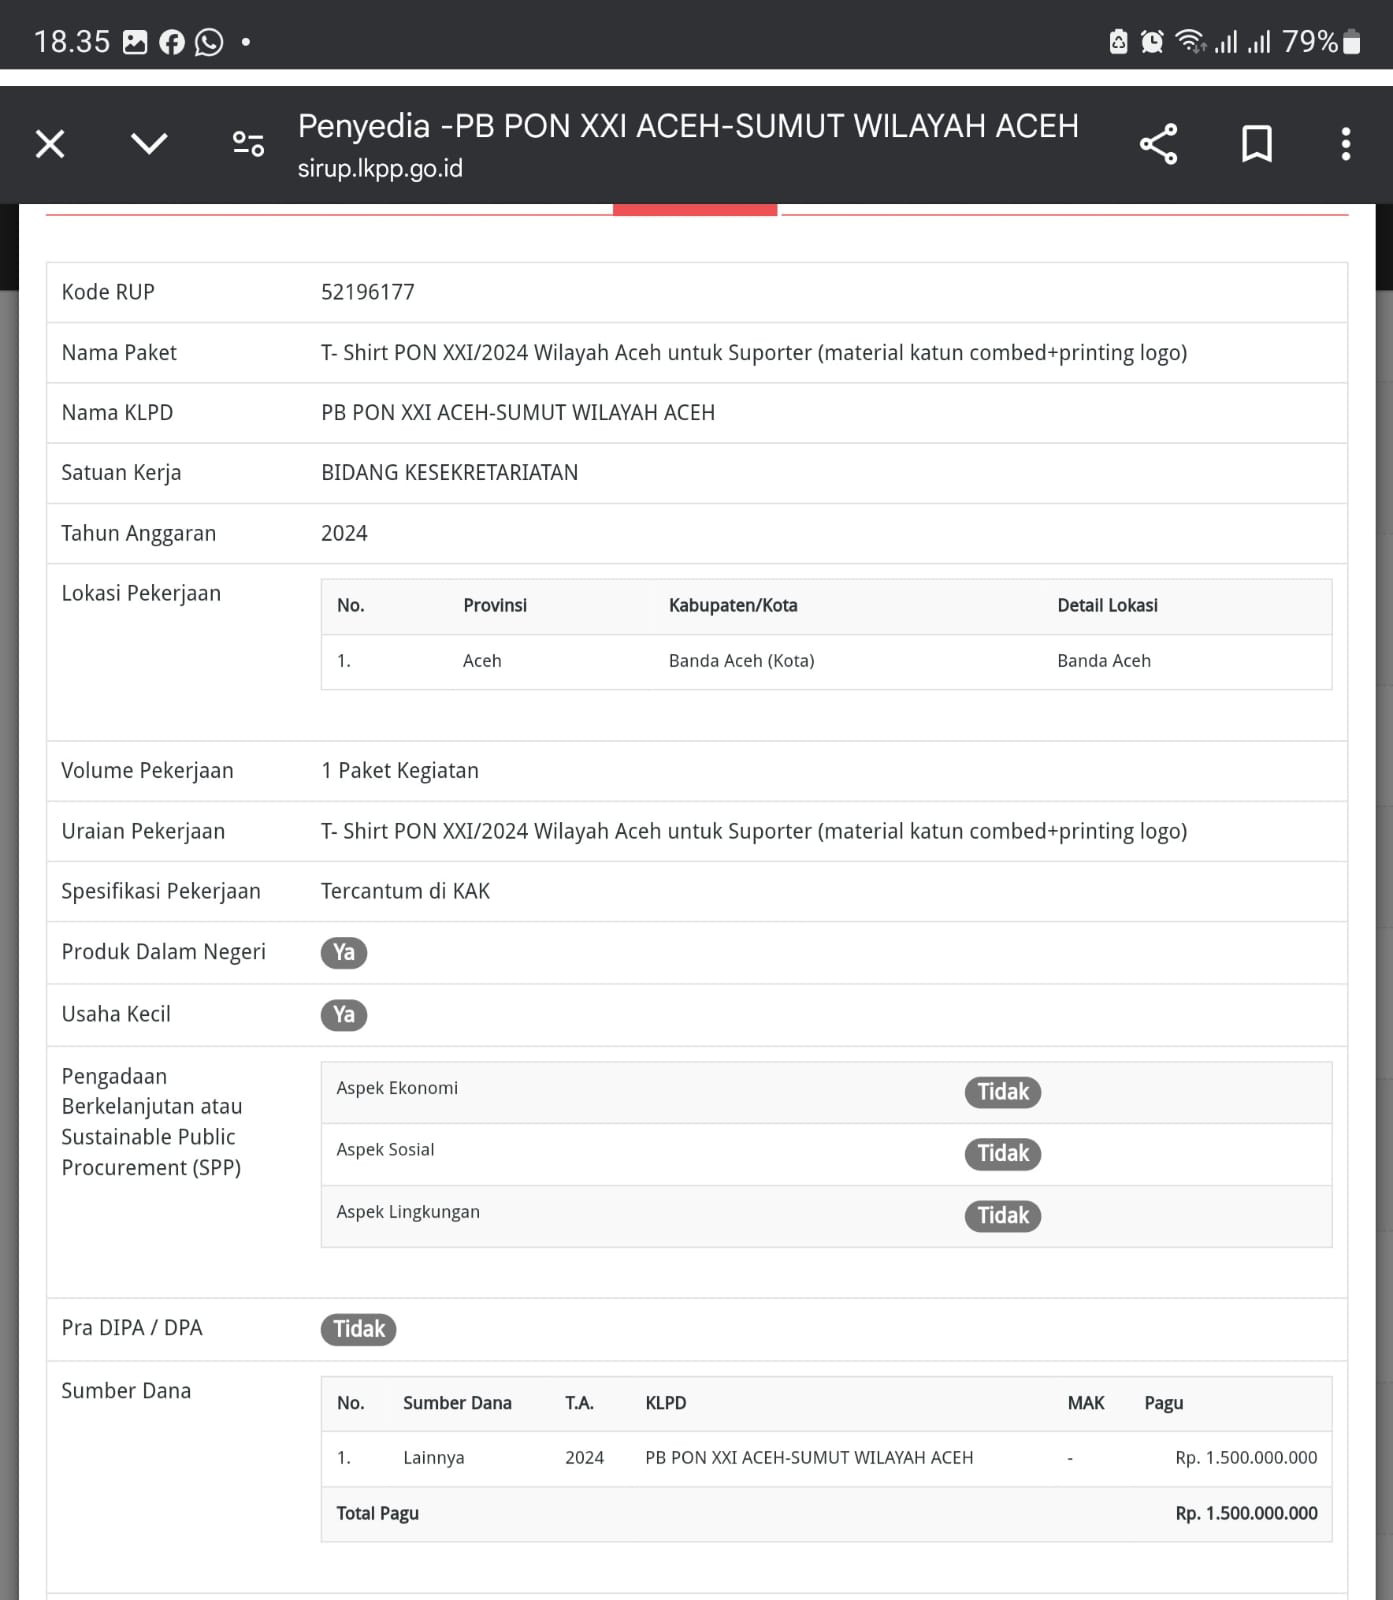Tap the Aspek Ekonomi label
1393x1600 pixels.
point(397,1088)
